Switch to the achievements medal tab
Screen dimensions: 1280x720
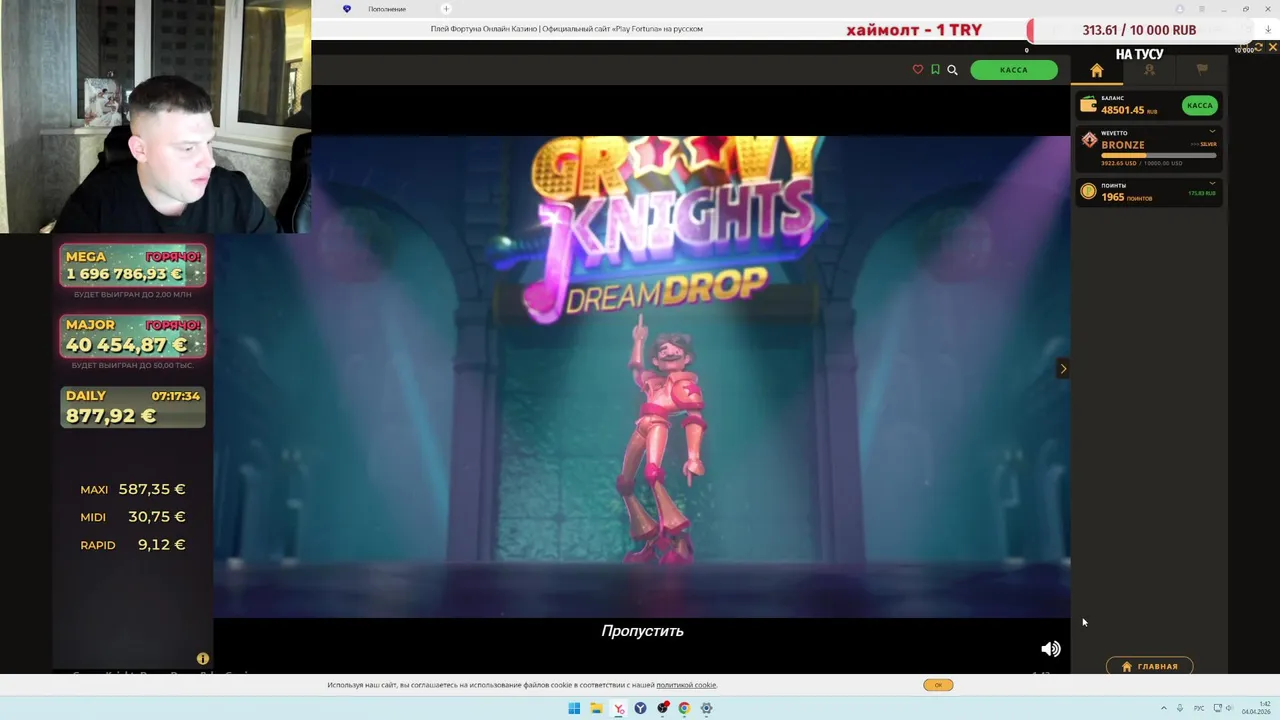(1149, 70)
